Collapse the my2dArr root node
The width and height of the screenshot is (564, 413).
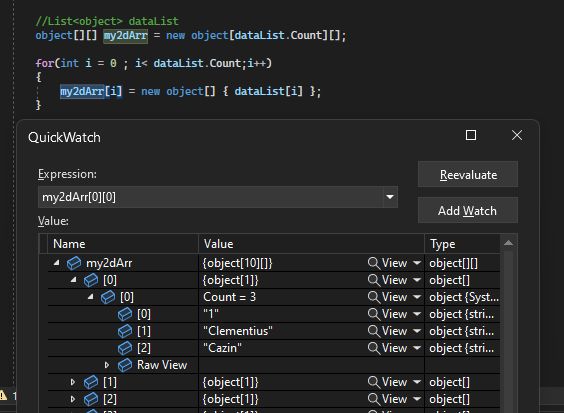[x=56, y=263]
